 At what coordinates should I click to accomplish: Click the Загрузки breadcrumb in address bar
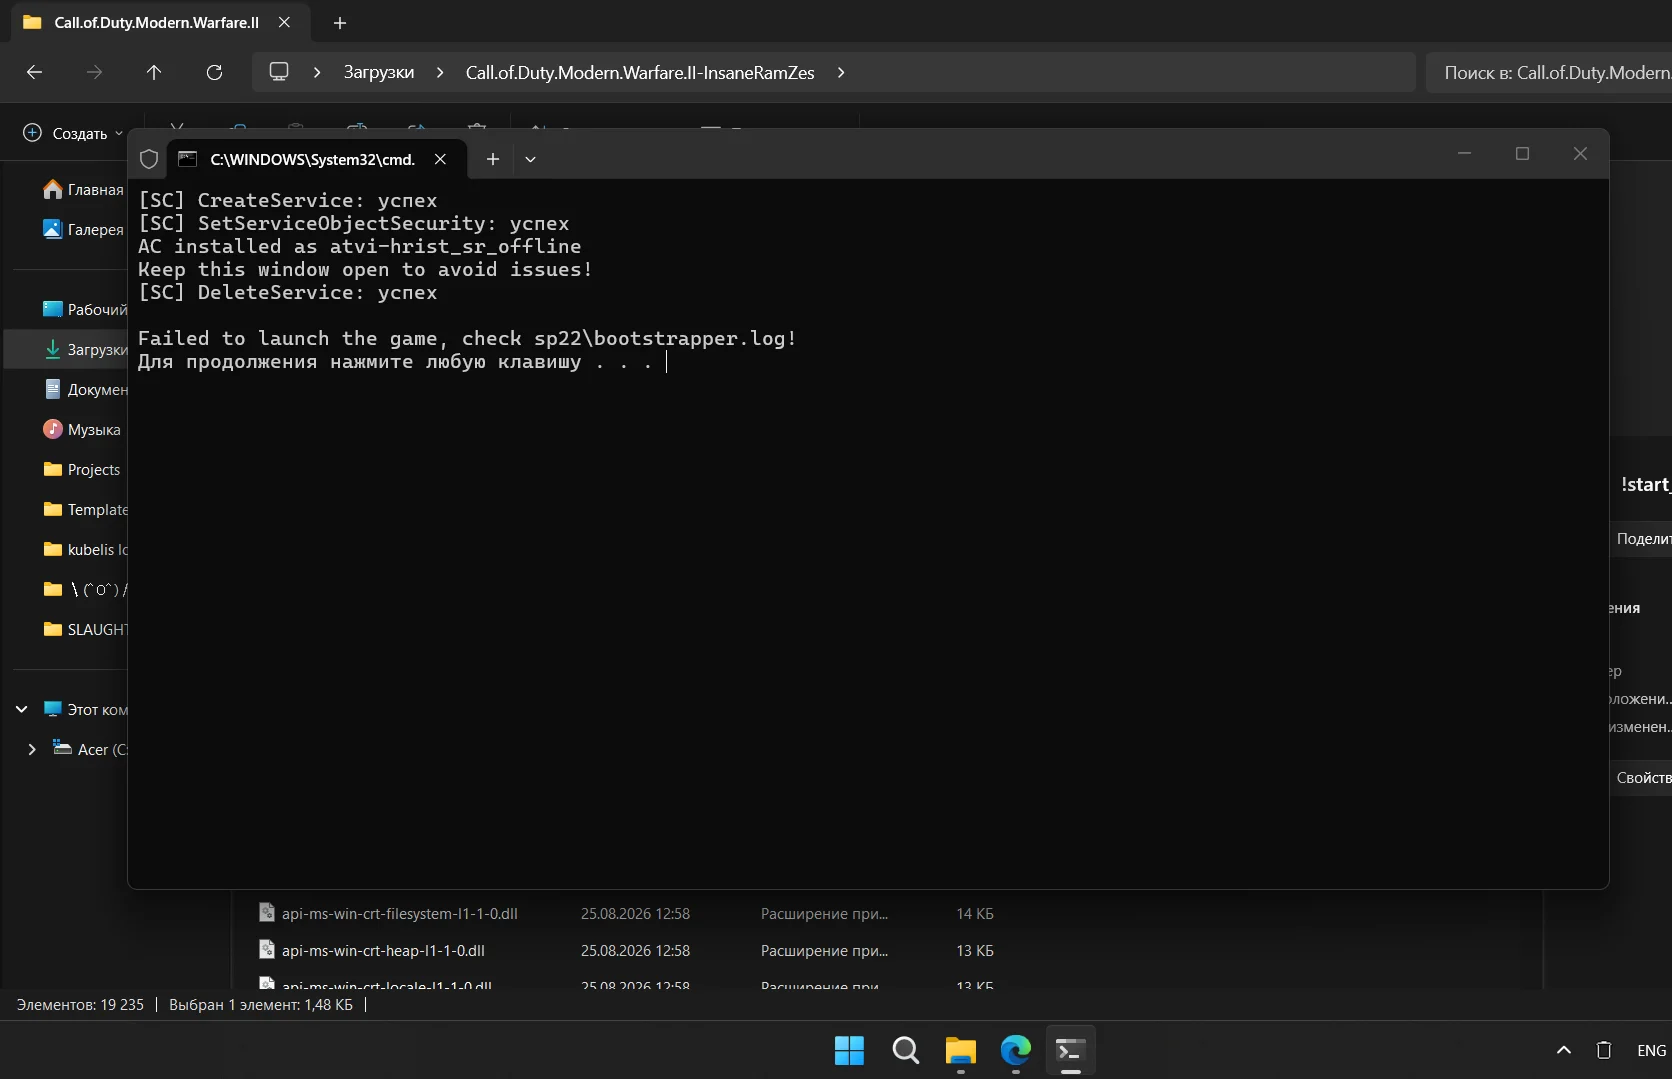(379, 72)
